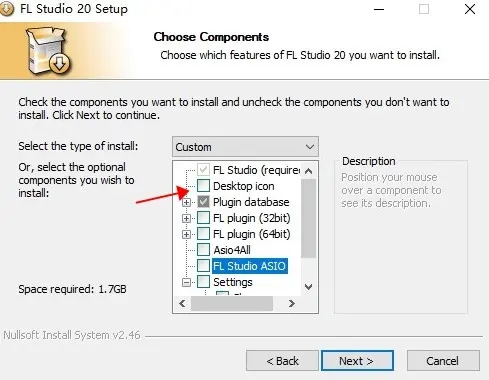Click the vertical scrollbar thumb in components list
The image size is (489, 380).
[x=309, y=218]
